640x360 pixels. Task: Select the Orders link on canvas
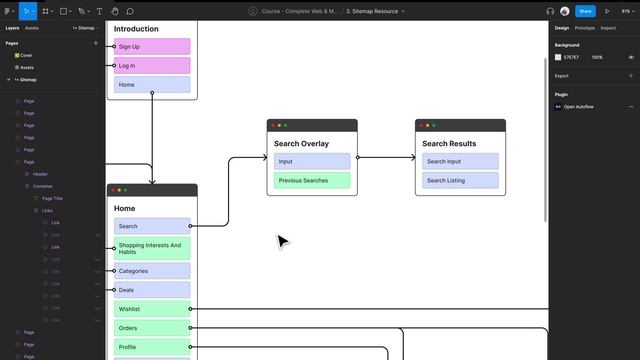point(152,328)
